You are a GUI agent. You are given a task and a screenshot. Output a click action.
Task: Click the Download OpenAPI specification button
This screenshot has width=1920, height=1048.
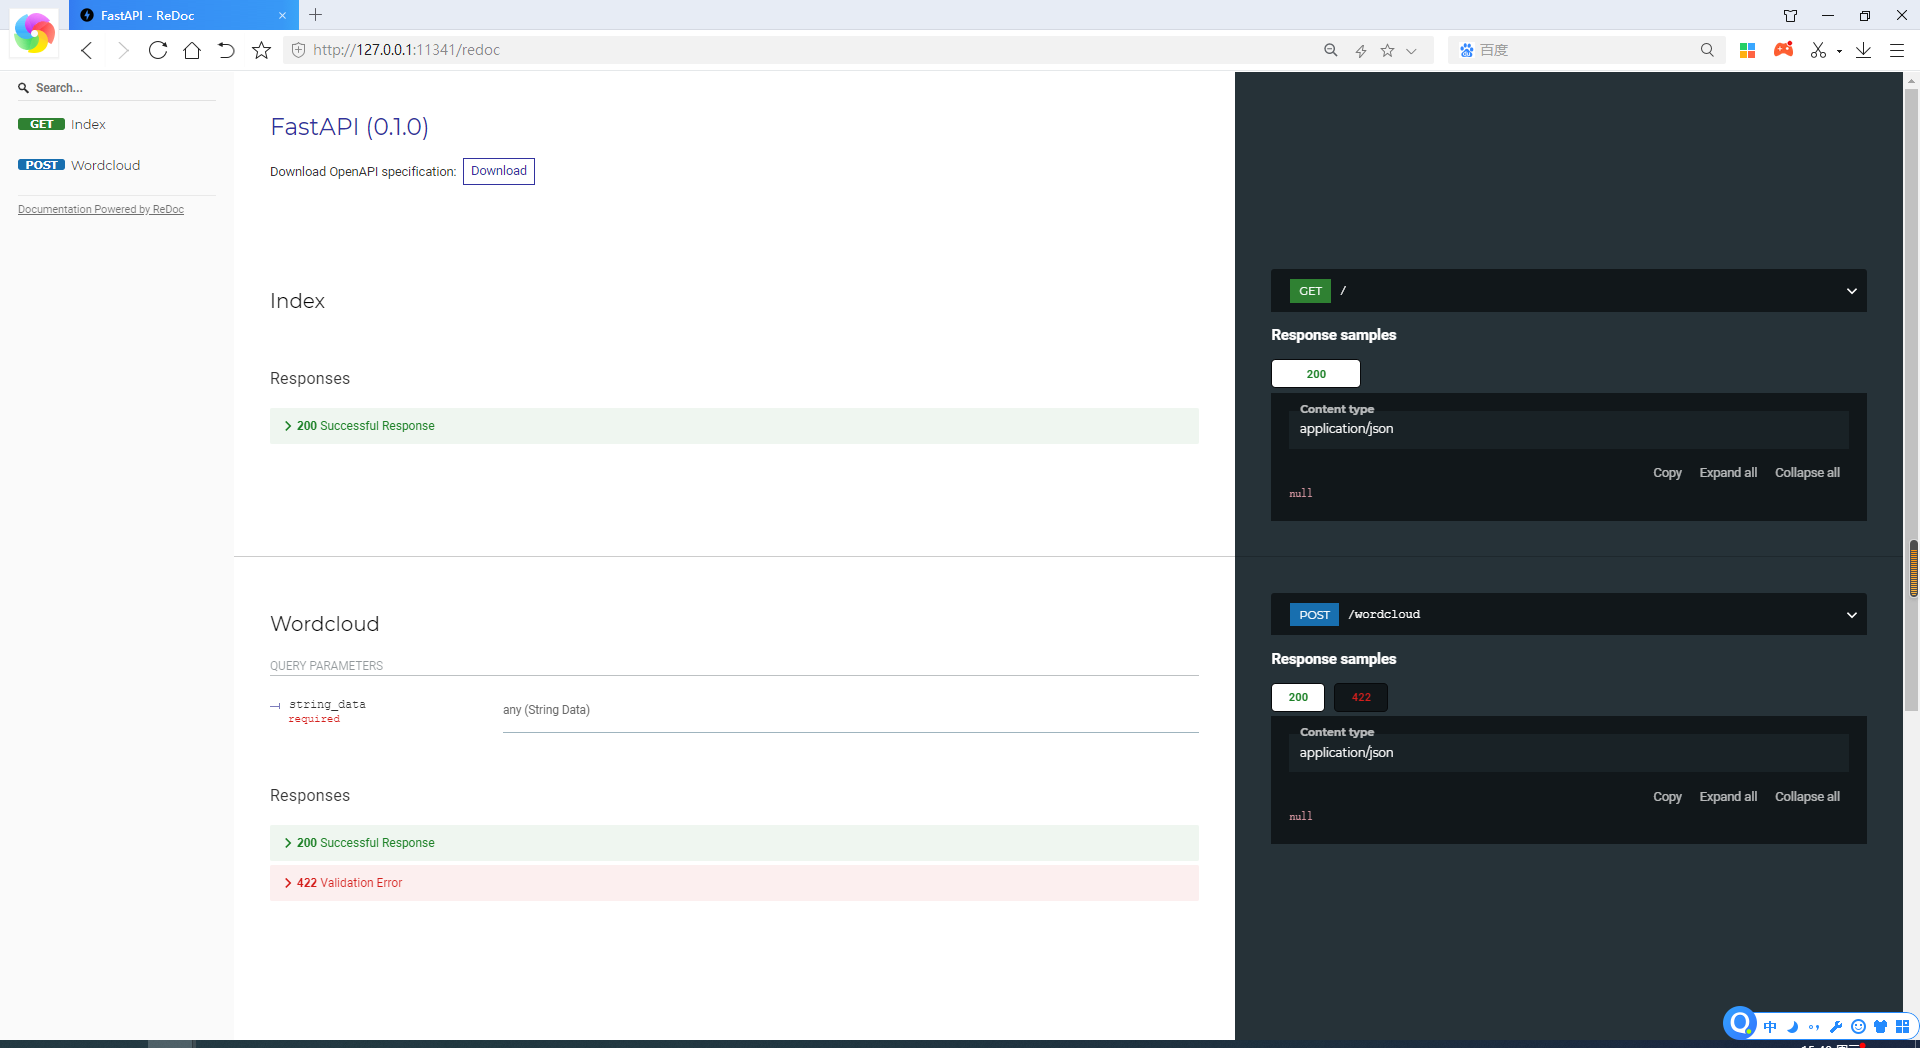[x=498, y=171]
